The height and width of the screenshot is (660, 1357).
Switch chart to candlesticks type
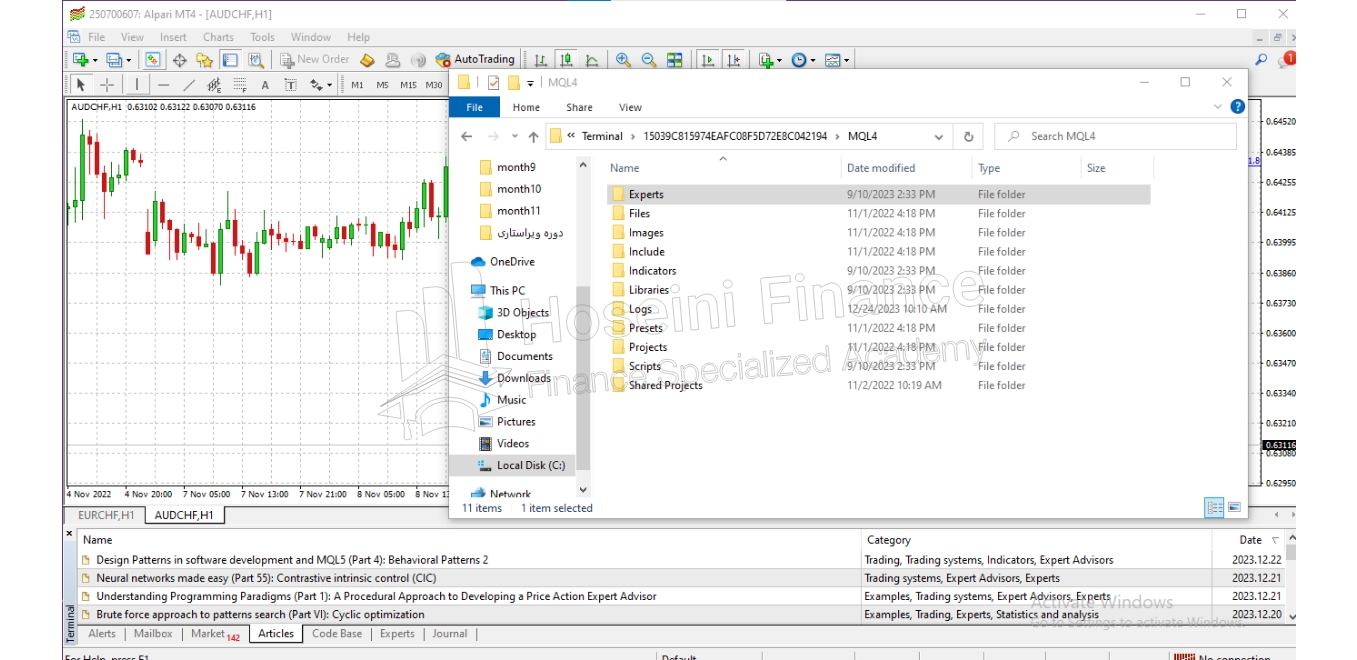[x=566, y=60]
